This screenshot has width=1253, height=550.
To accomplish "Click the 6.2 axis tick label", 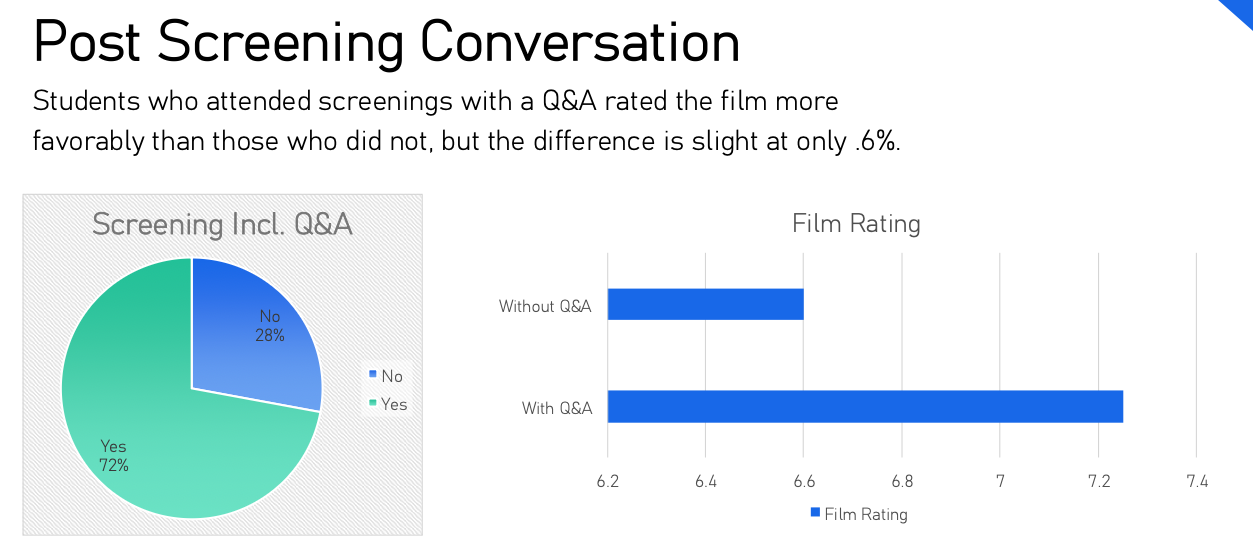I will (x=608, y=482).
